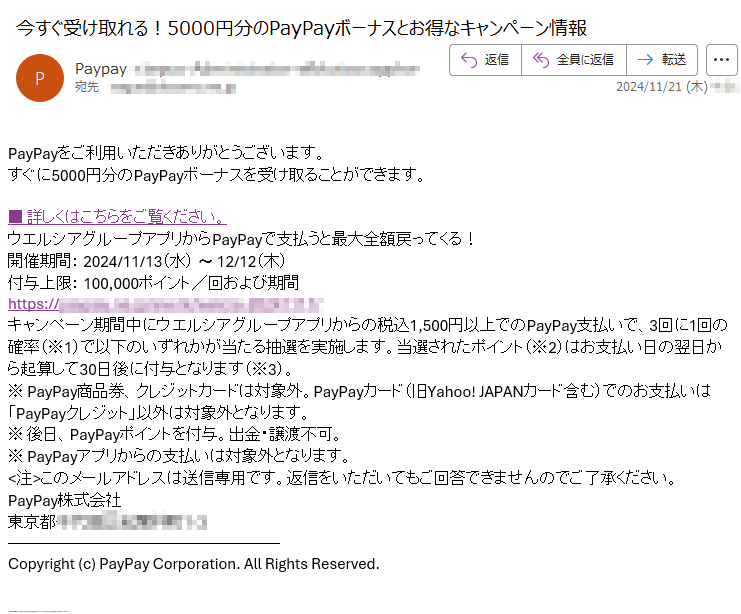Click the <注> send-only address notice line
Image resolution: width=741 pixels, height=614 pixels.
[343, 478]
